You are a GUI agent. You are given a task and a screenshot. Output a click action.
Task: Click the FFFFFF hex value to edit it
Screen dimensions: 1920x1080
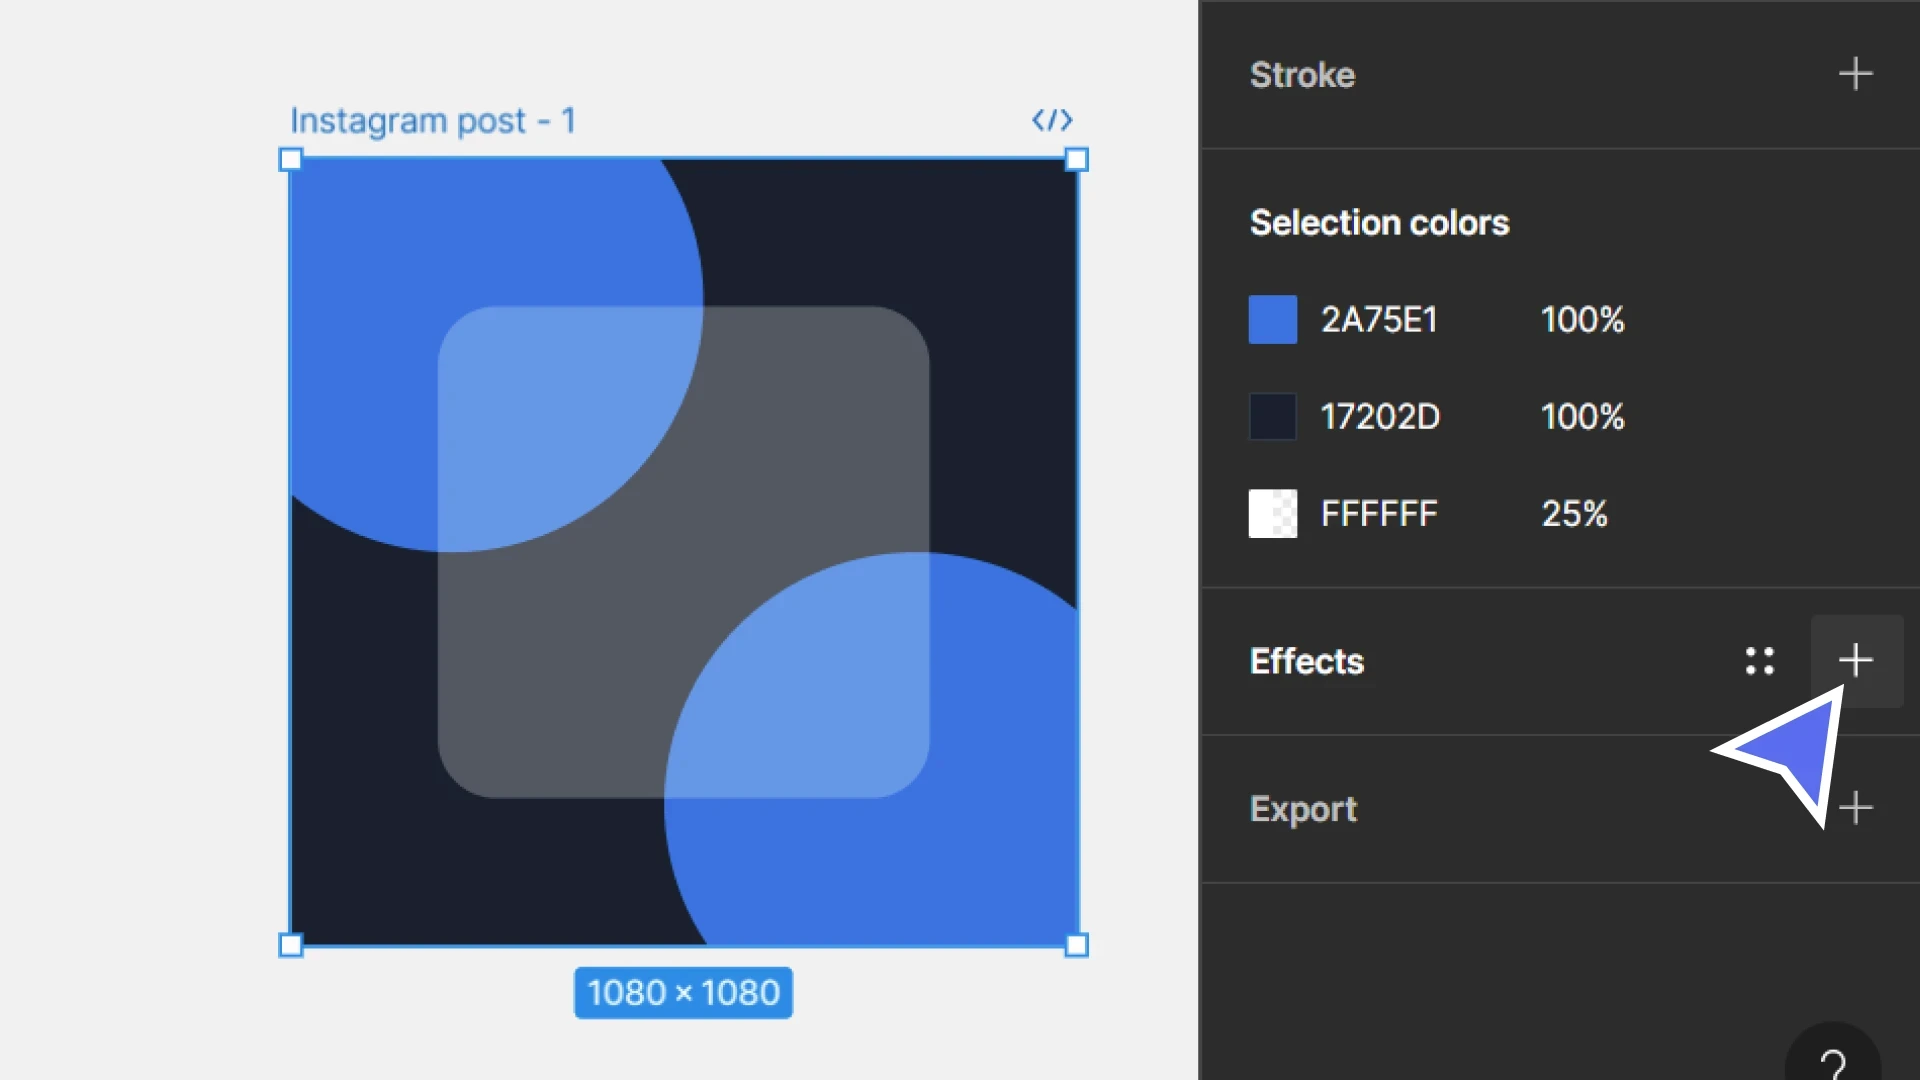(1378, 513)
